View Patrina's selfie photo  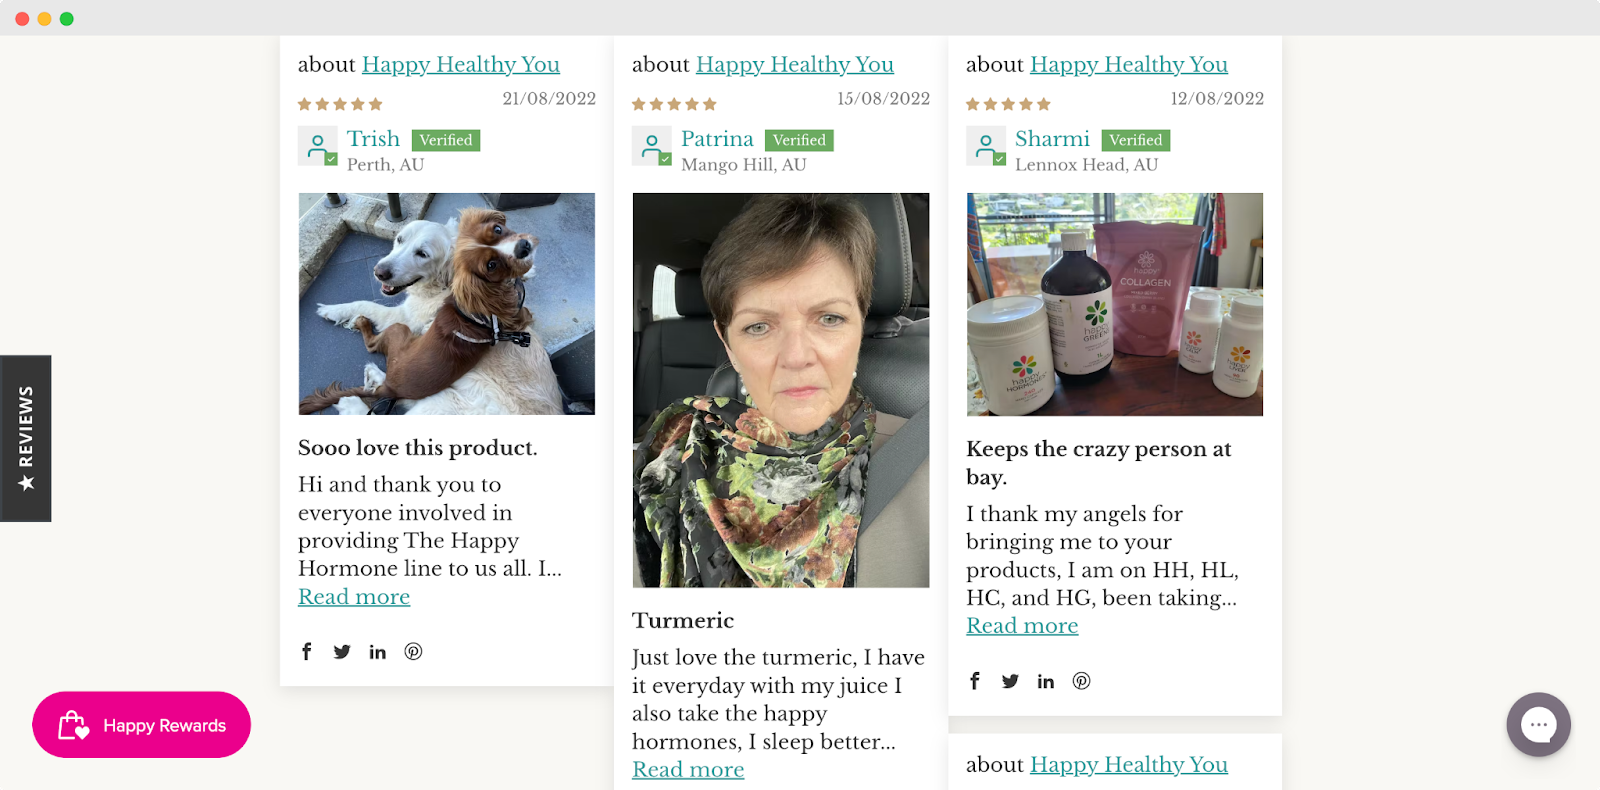click(x=781, y=390)
